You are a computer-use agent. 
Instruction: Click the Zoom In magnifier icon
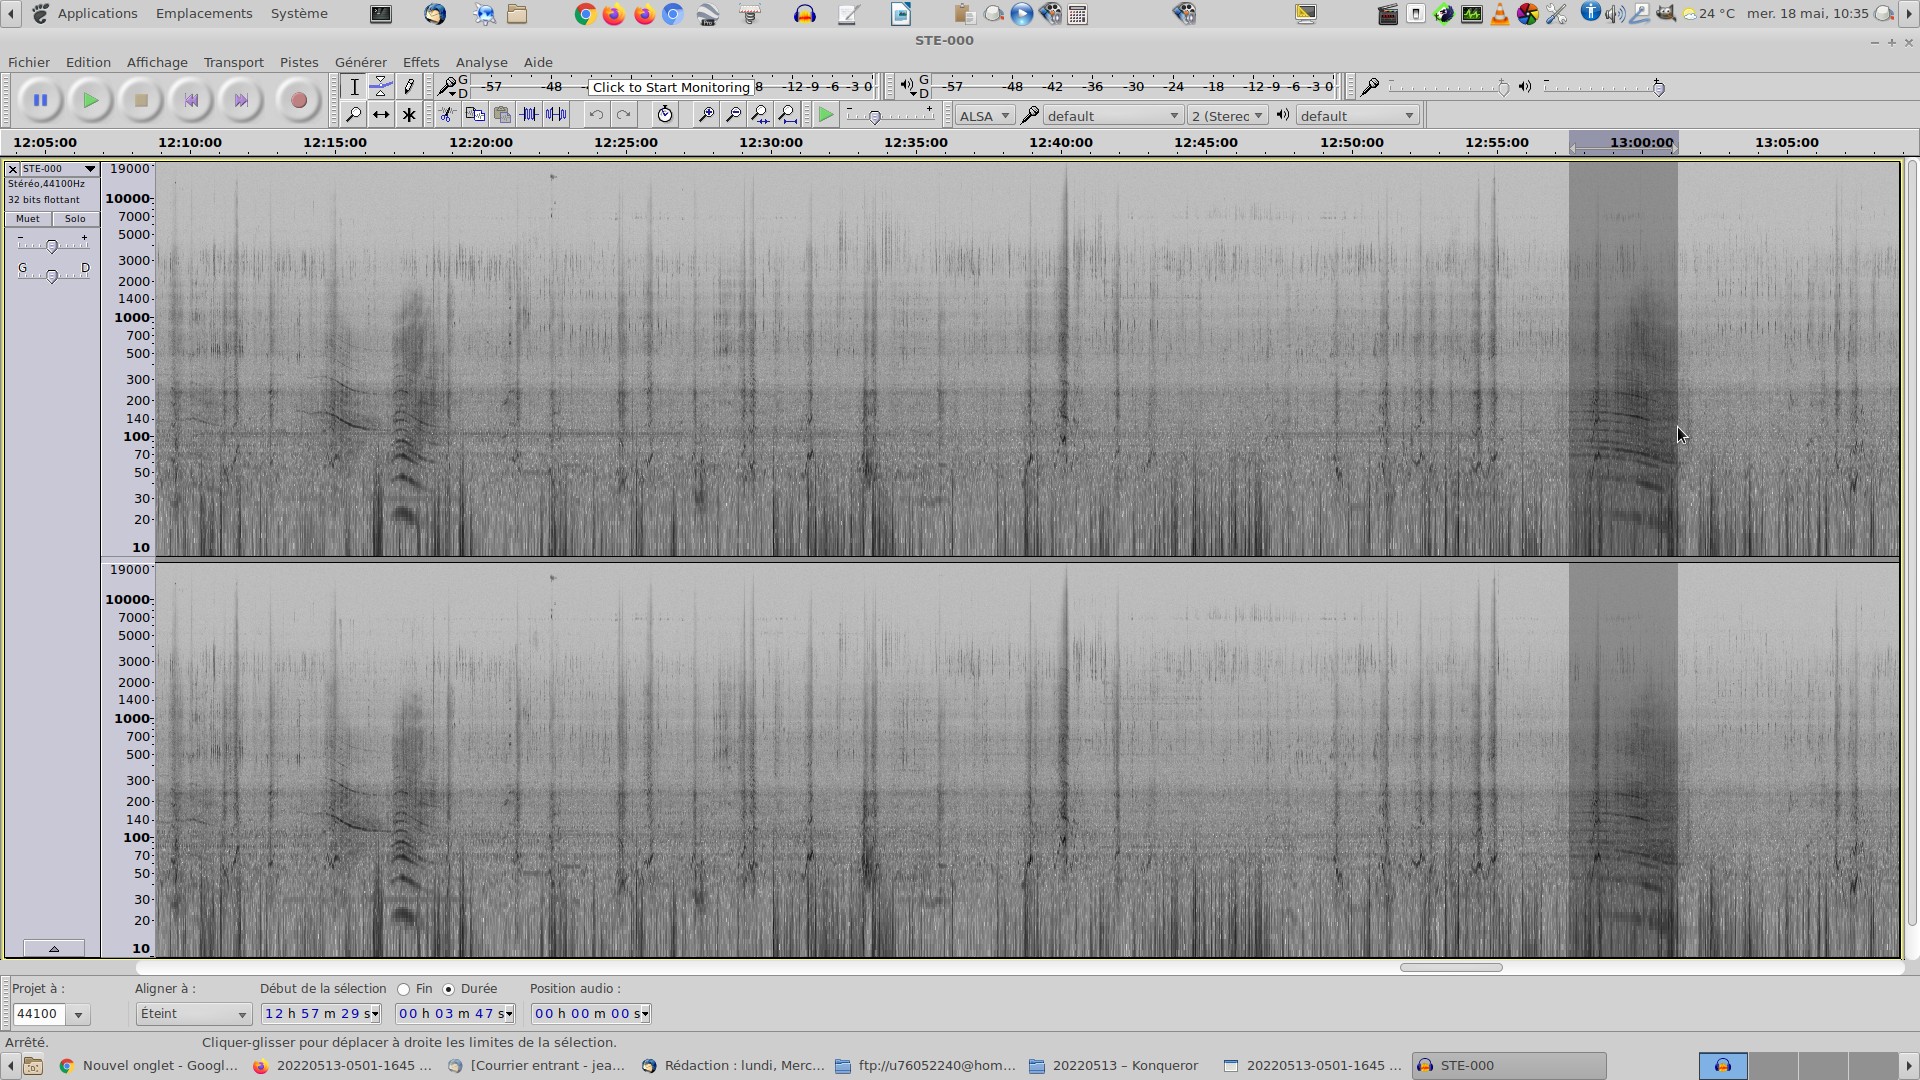706,115
